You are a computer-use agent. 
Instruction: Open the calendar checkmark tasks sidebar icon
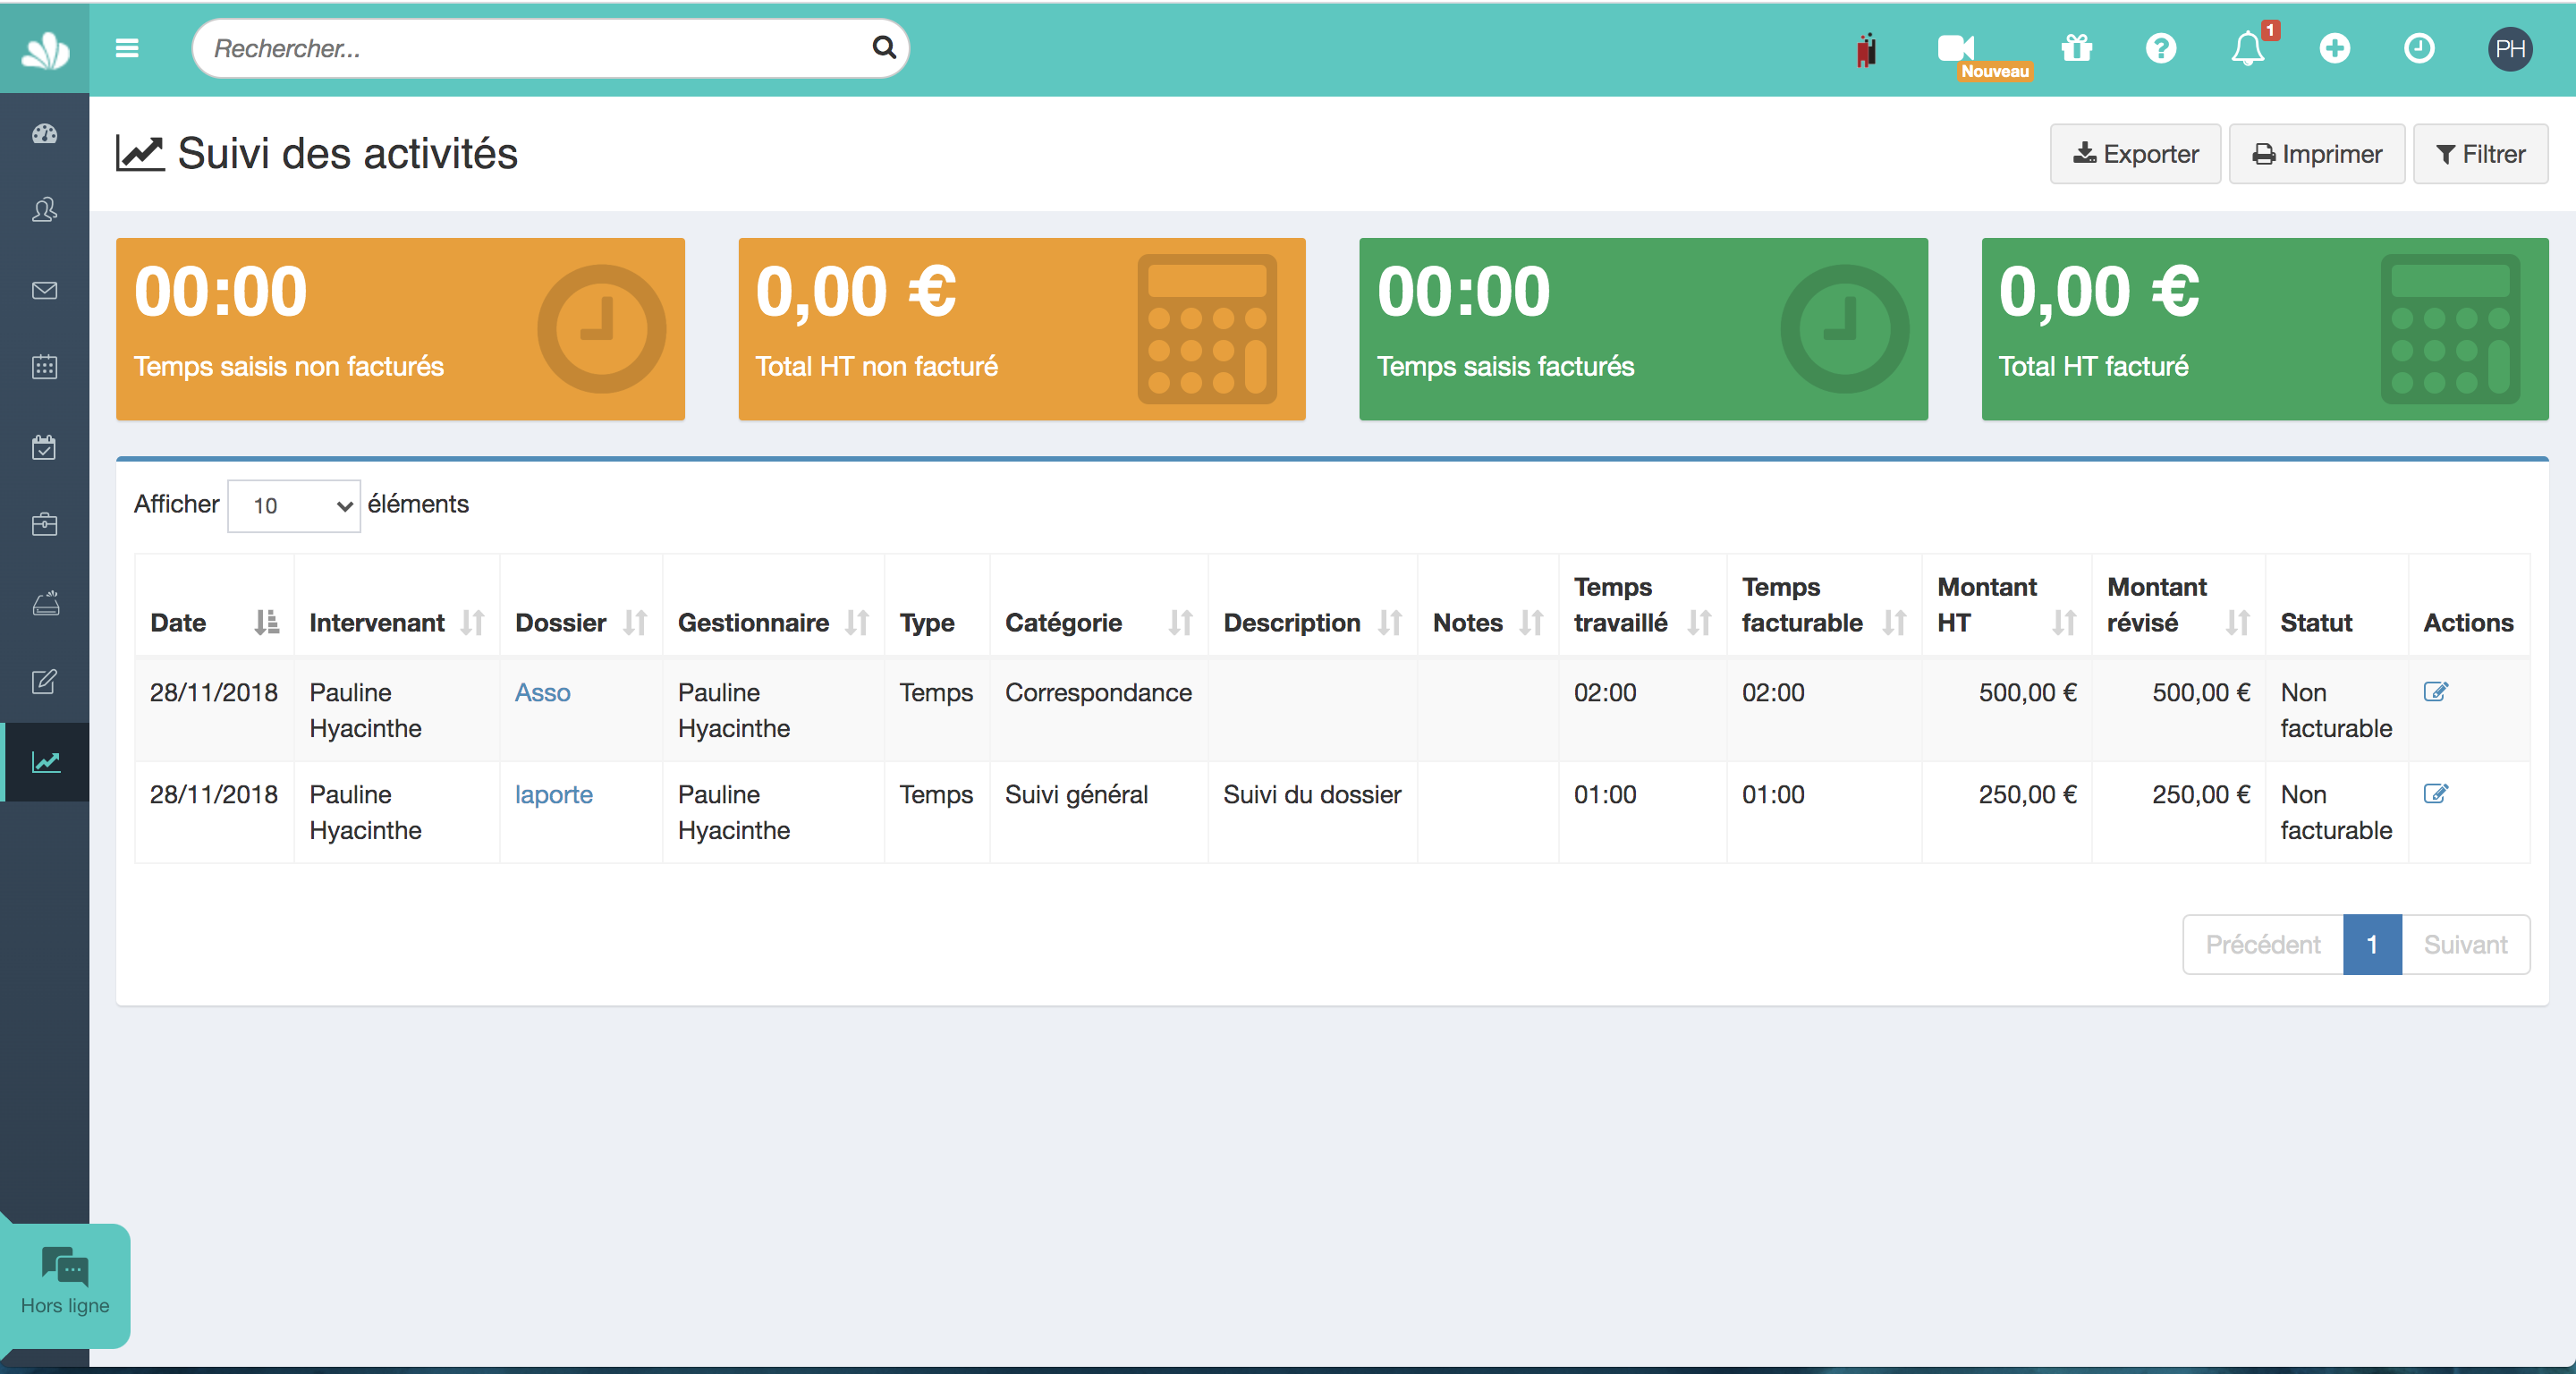[x=45, y=446]
